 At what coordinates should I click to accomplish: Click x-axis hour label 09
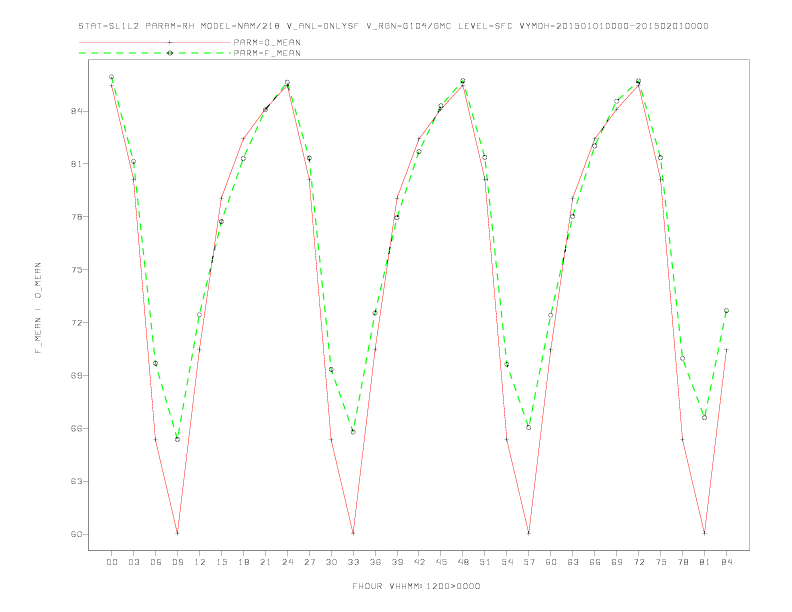tap(177, 562)
